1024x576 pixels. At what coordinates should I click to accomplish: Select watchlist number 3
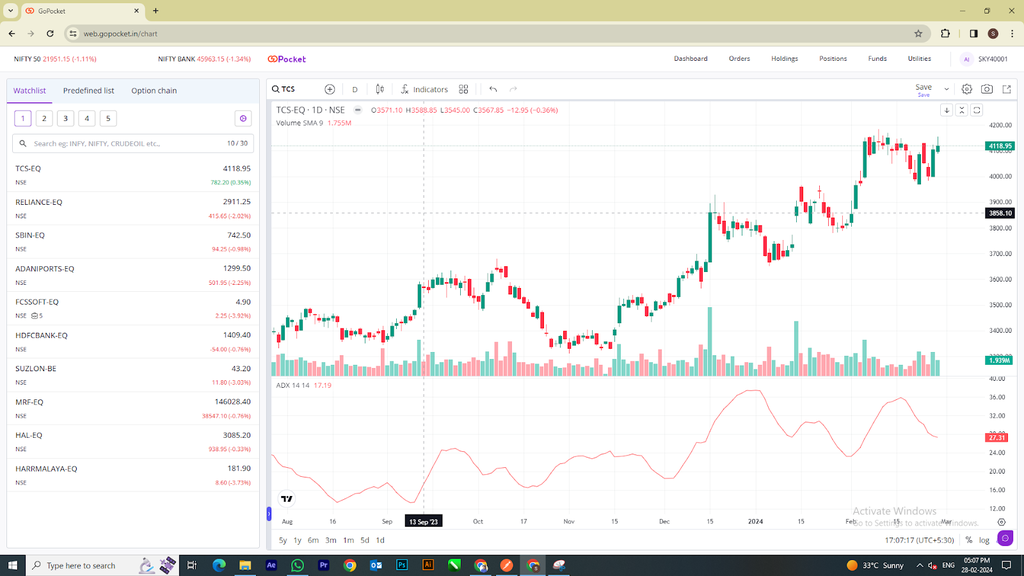(x=65, y=118)
